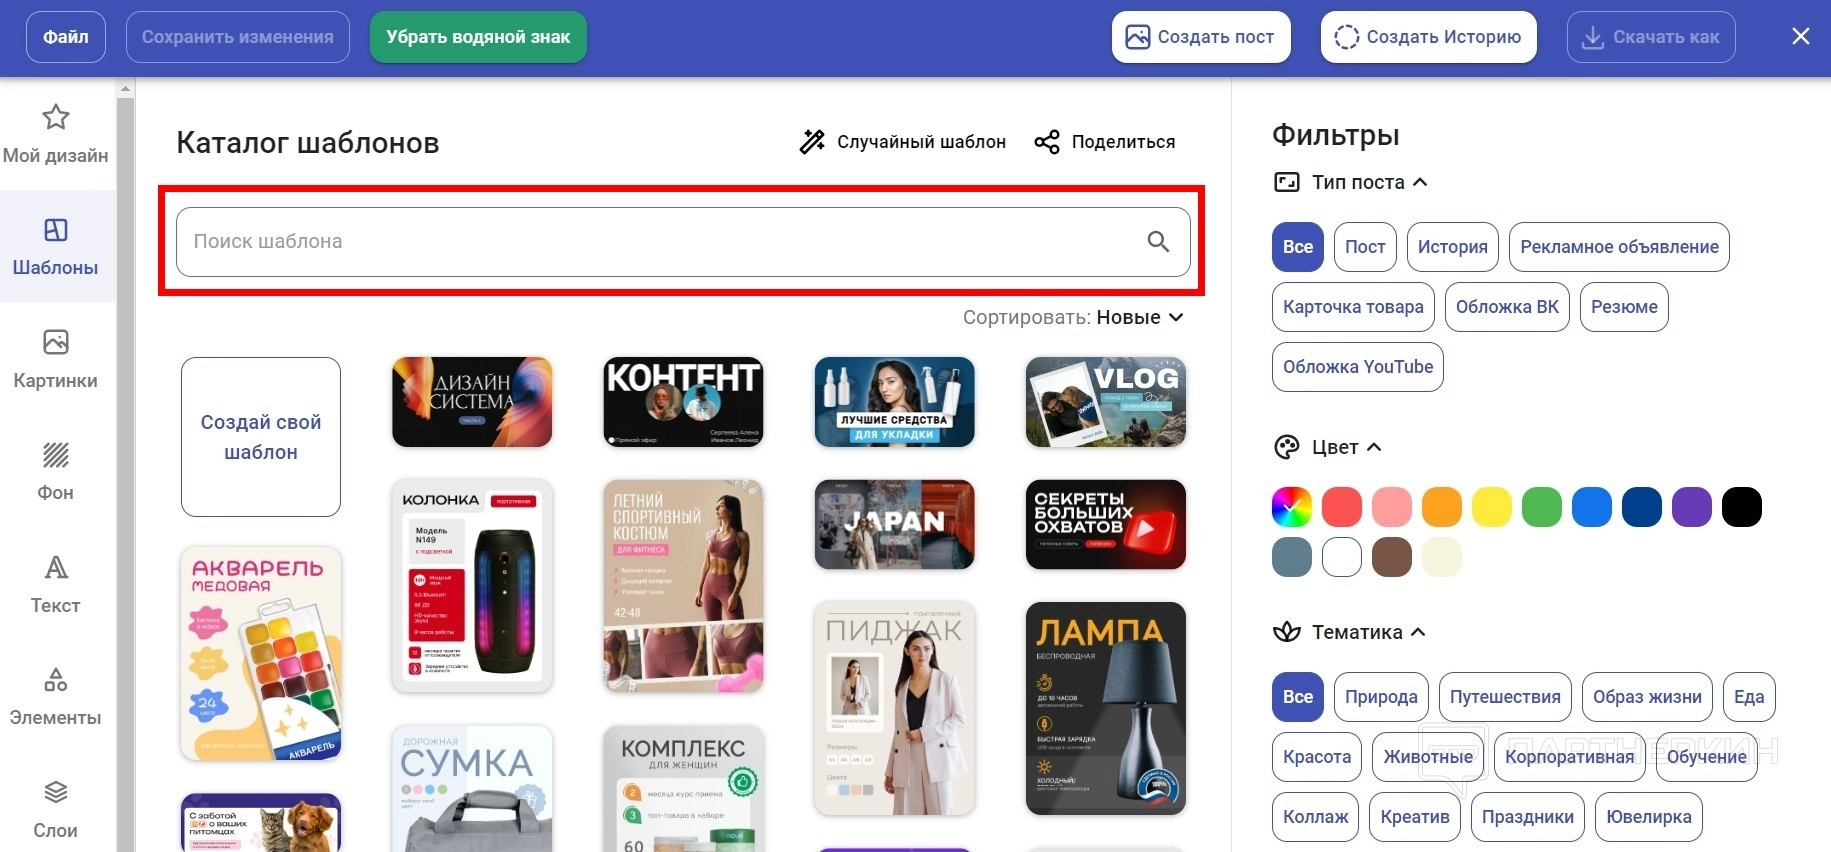Collapse the Тип поста filter section

tap(1420, 182)
